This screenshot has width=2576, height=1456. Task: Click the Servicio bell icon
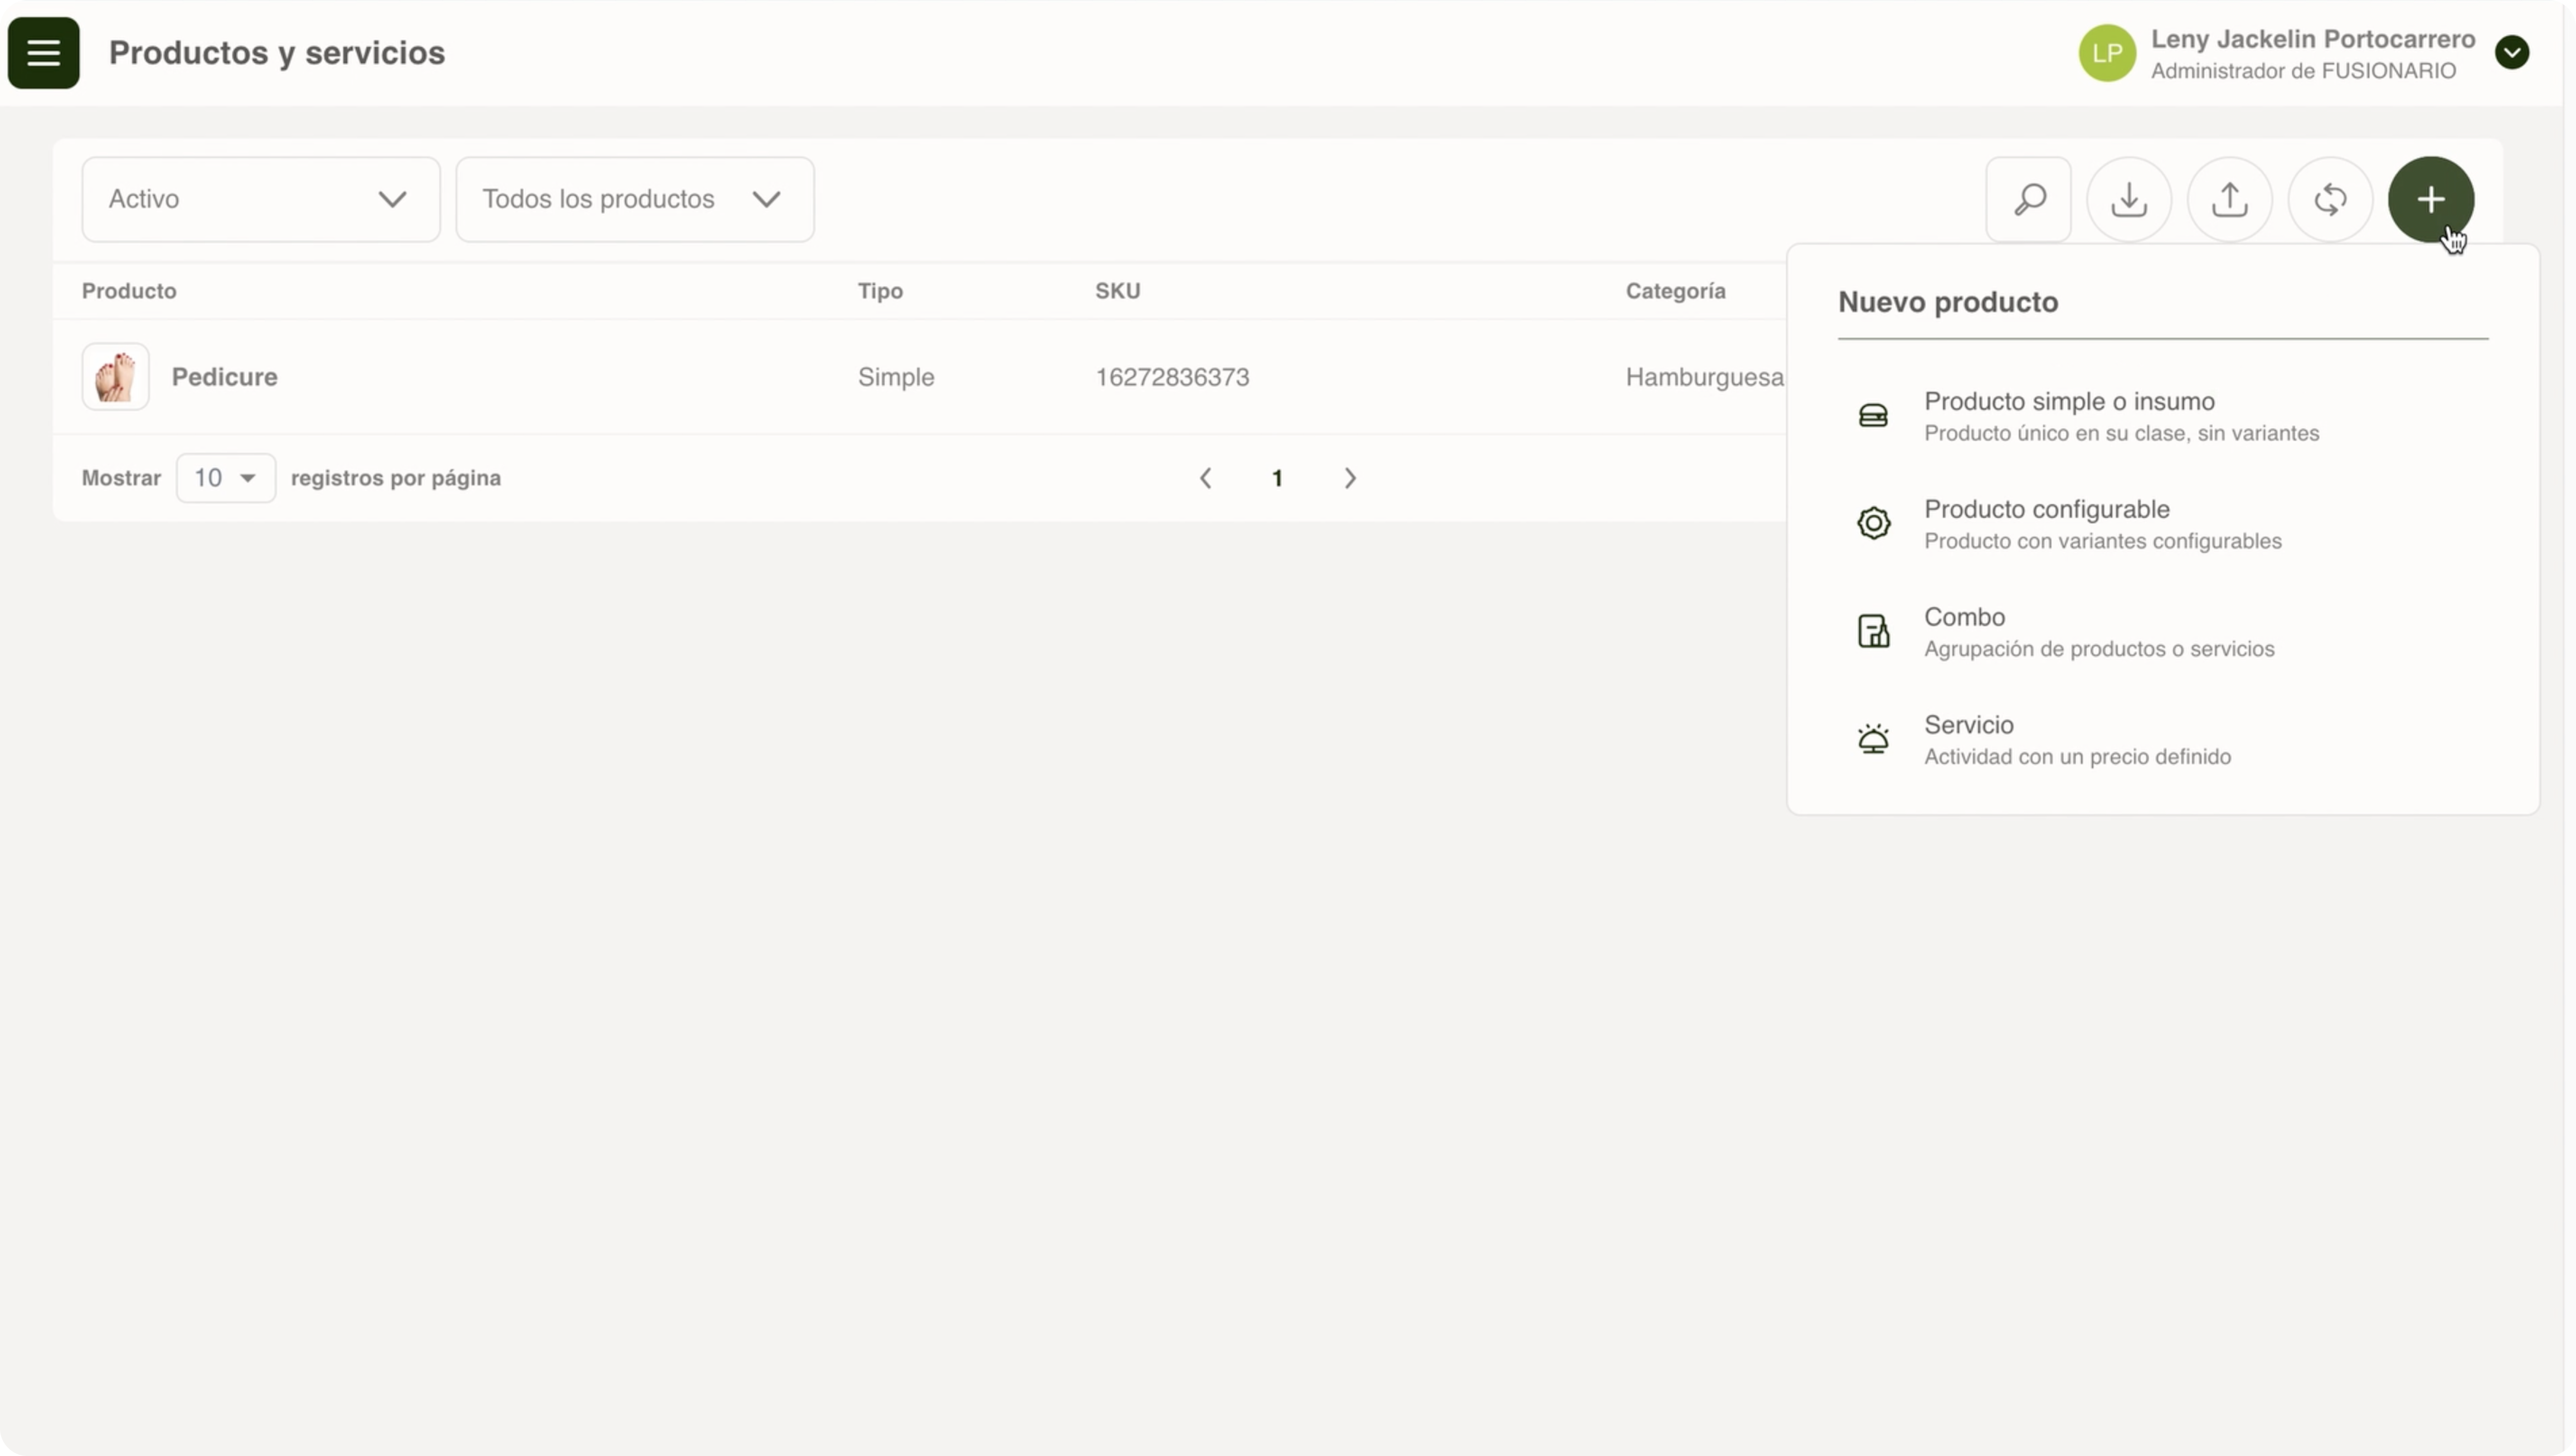(1873, 739)
